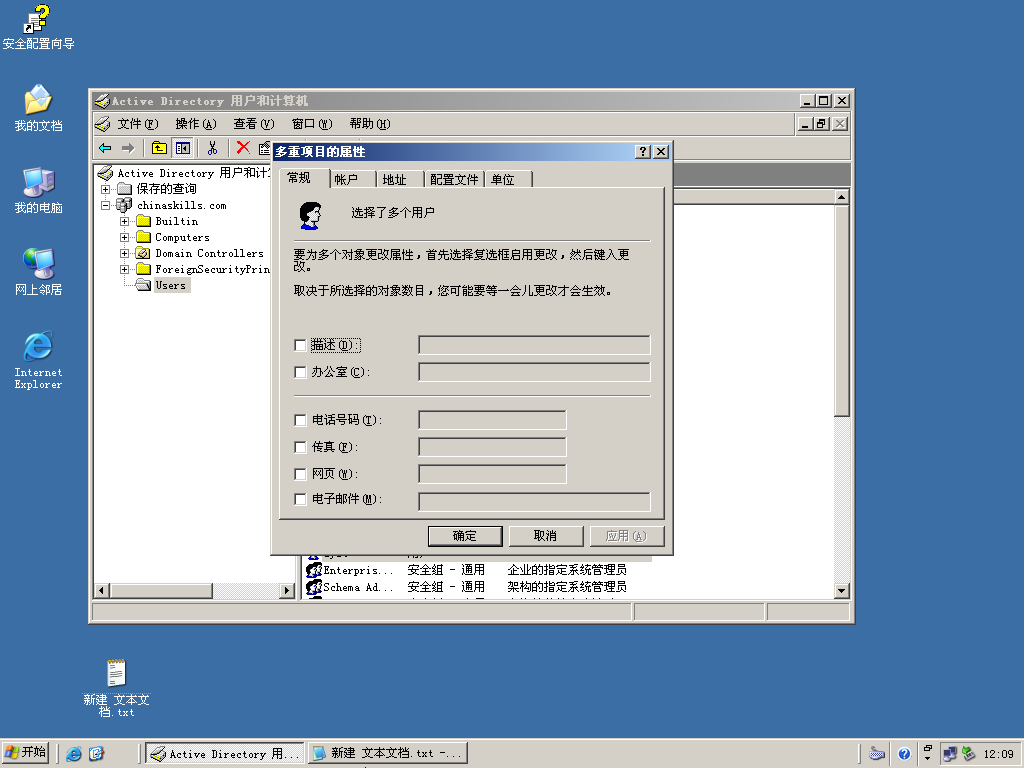Open the 操作(A) menu
The width and height of the screenshot is (1024, 768).
coord(196,124)
